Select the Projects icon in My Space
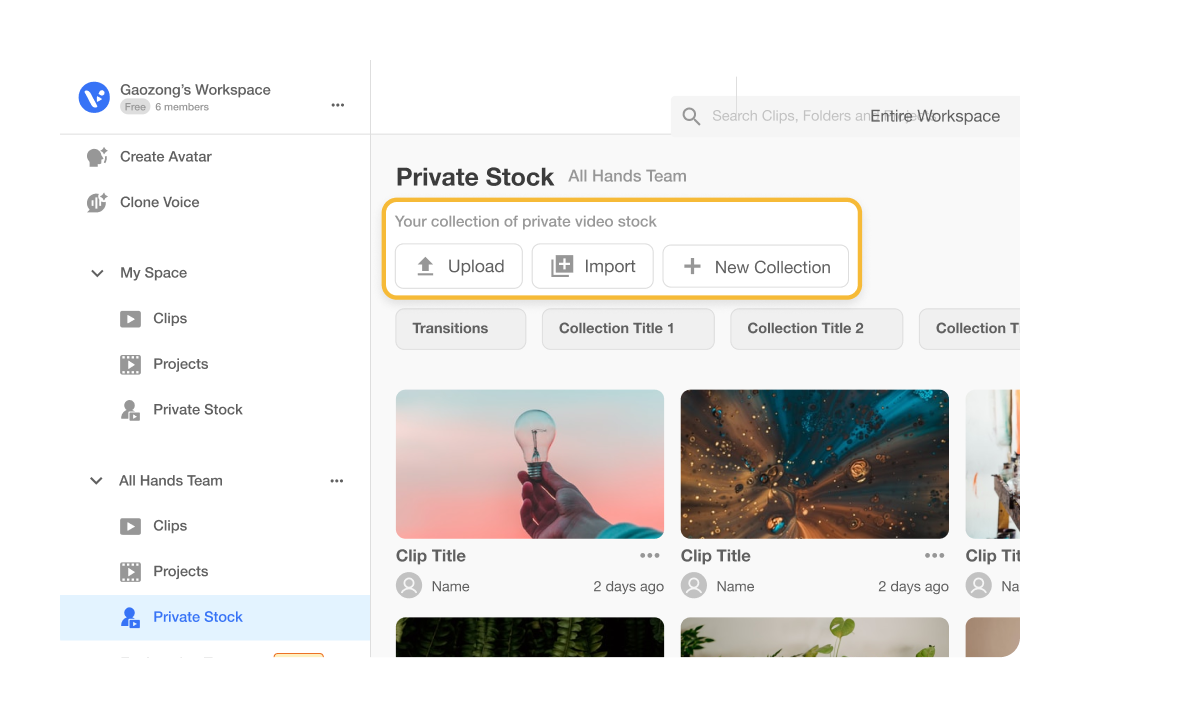This screenshot has height=718, width=1200. (129, 364)
